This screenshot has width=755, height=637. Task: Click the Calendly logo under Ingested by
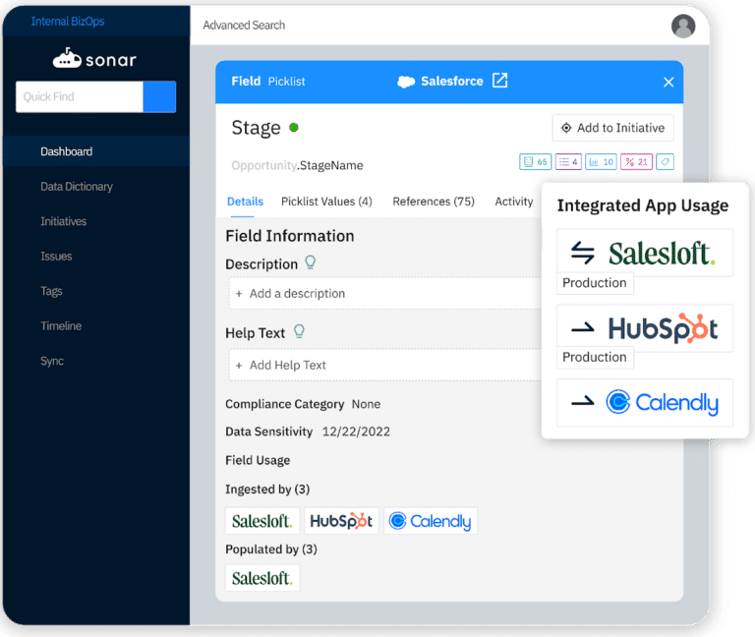point(430,521)
